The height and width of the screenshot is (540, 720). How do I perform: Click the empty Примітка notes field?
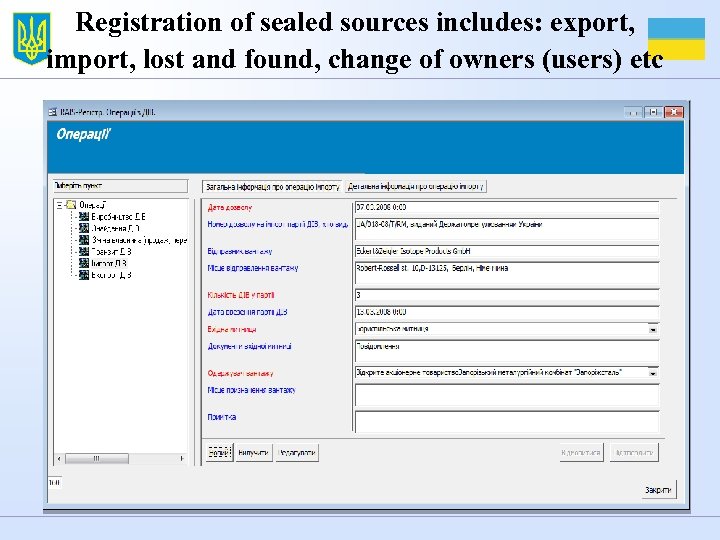507,422
